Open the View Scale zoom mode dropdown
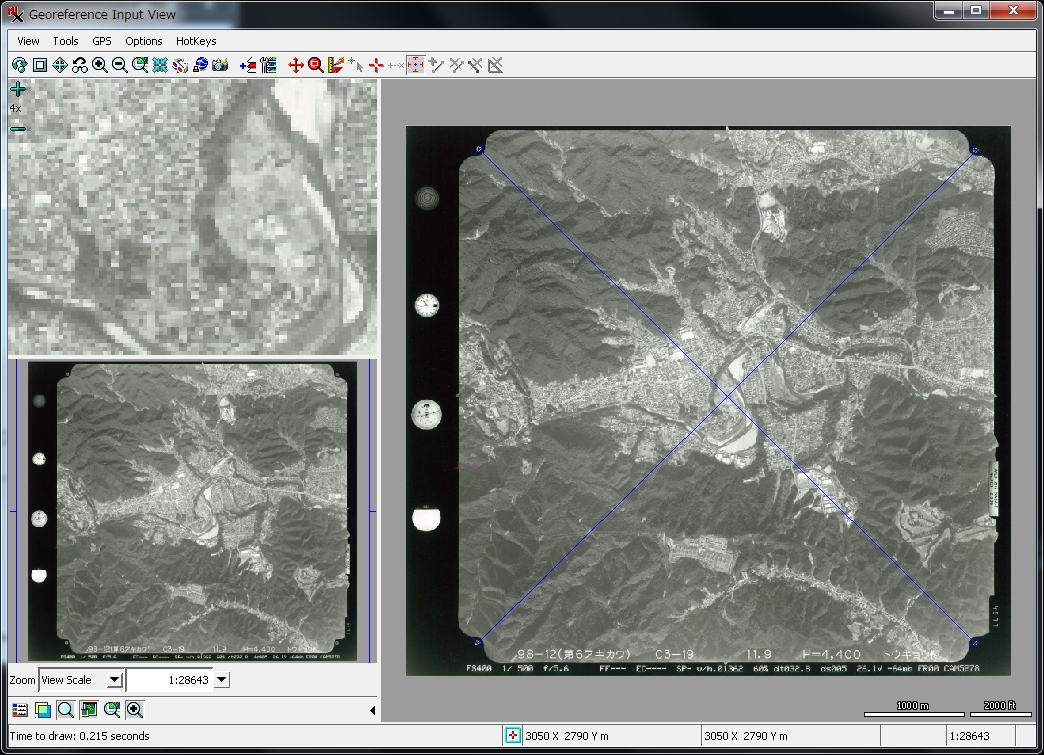The width and height of the screenshot is (1044, 755). 114,680
